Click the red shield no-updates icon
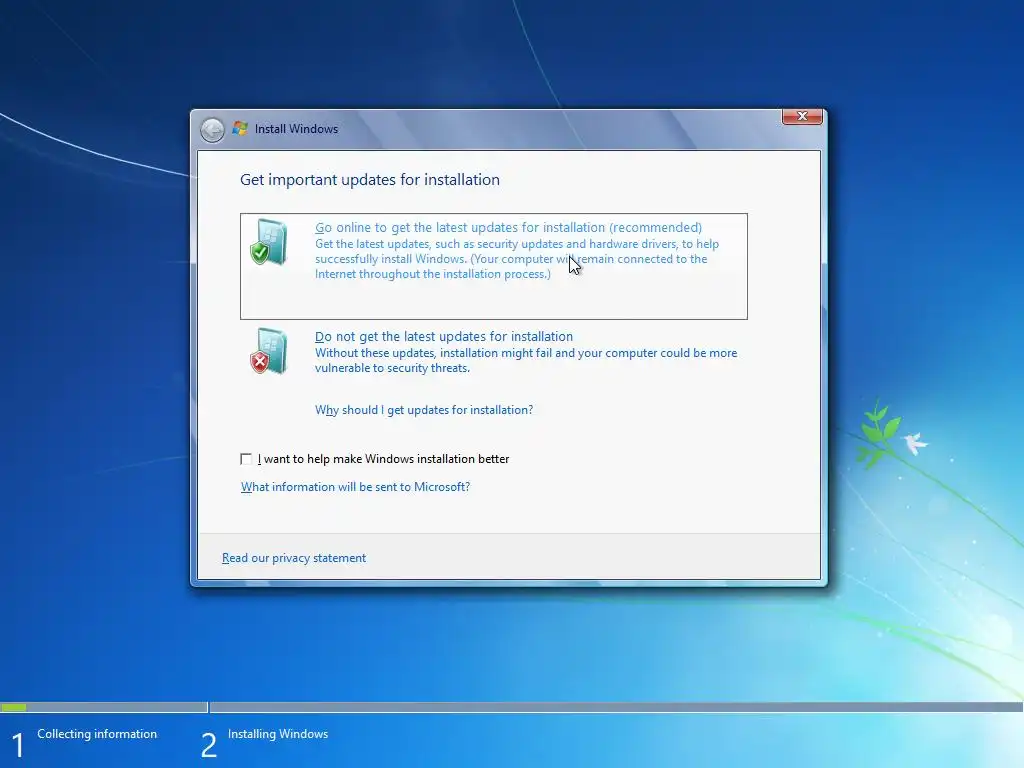Image resolution: width=1024 pixels, height=768 pixels. [268, 351]
